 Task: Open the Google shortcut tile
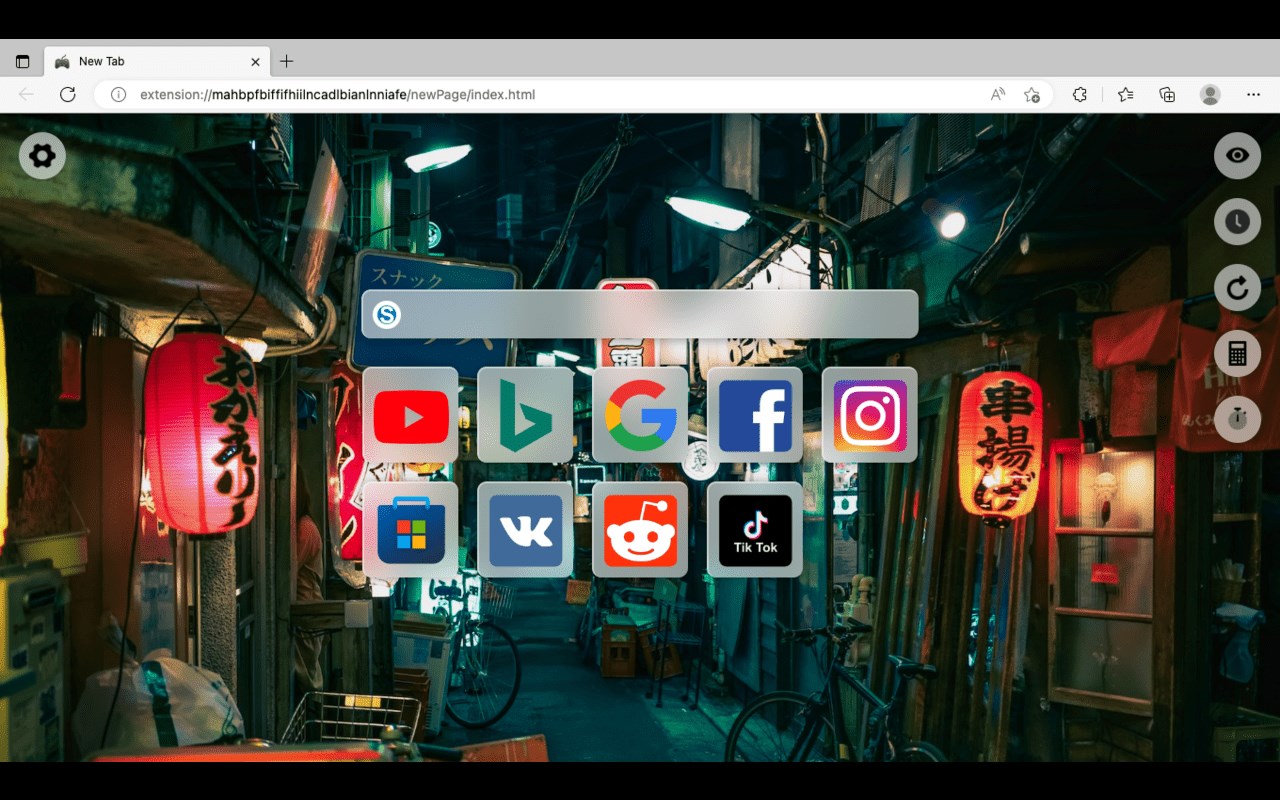tap(640, 415)
